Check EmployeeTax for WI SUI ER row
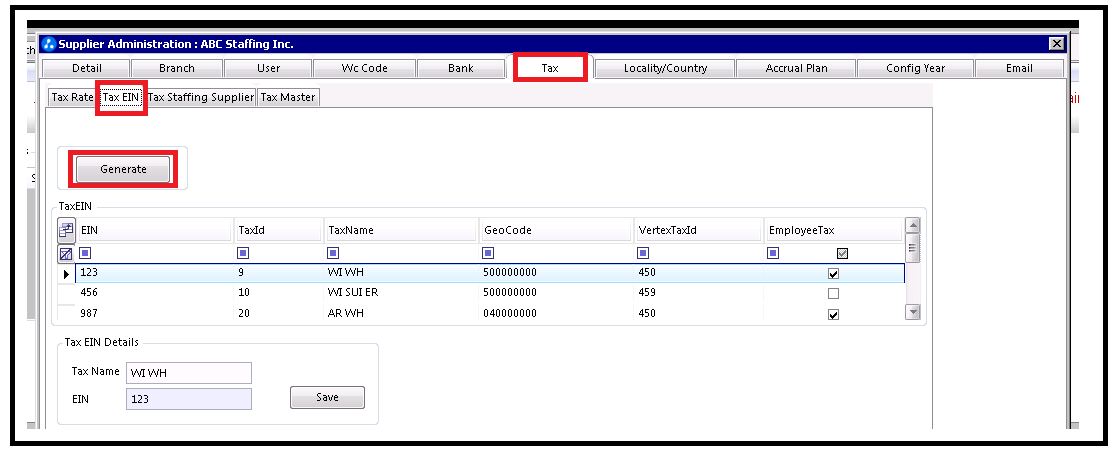Viewport: 1117px width, 454px height. (833, 293)
